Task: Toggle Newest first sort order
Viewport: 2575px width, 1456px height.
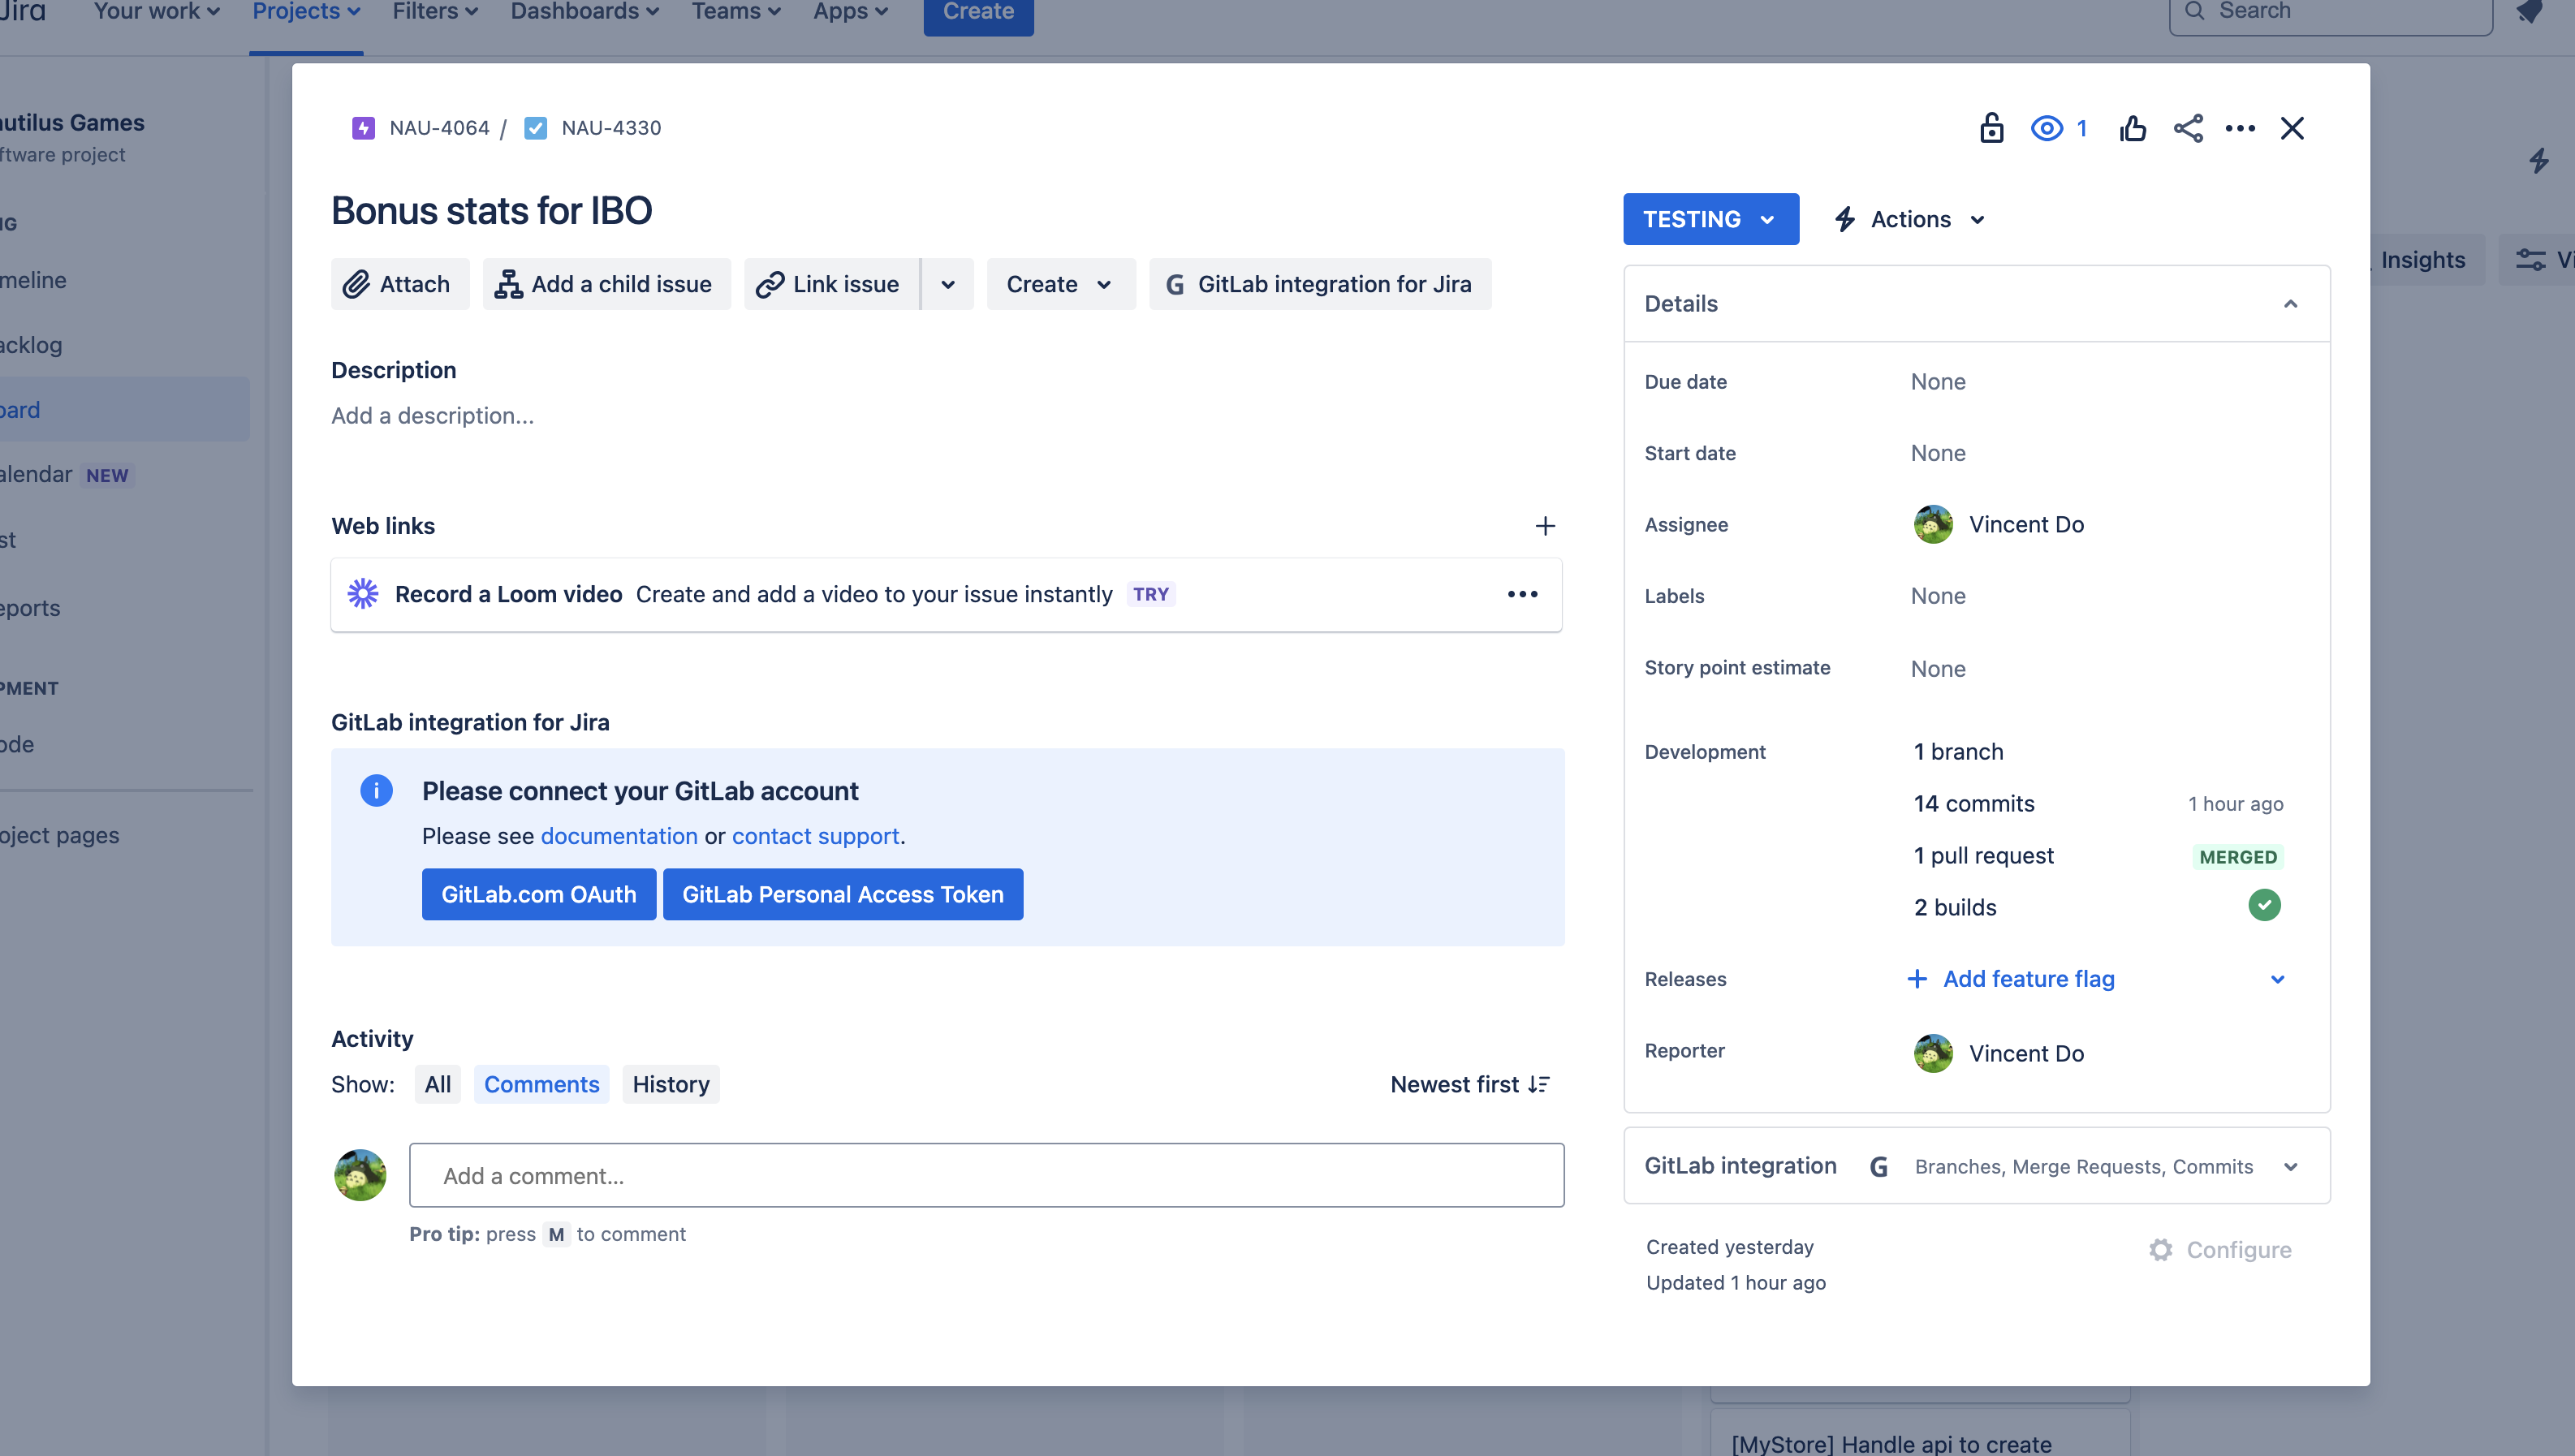Action: tap(1469, 1084)
